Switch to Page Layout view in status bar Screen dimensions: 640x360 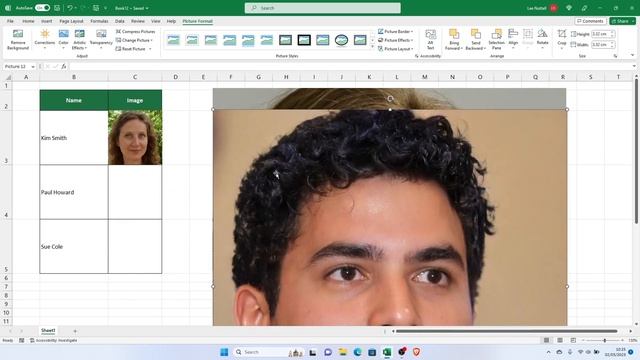[560, 340]
